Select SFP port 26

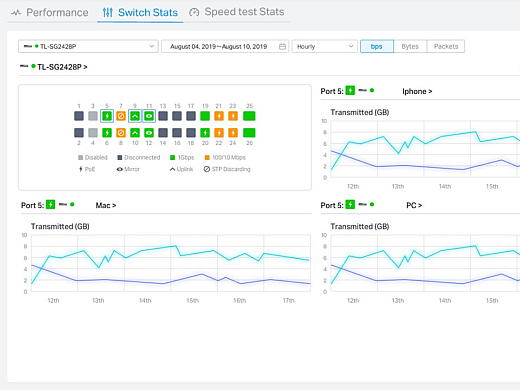(x=249, y=133)
